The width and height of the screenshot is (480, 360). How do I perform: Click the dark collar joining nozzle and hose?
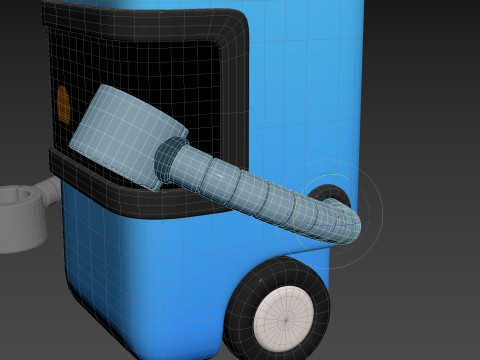point(168,159)
